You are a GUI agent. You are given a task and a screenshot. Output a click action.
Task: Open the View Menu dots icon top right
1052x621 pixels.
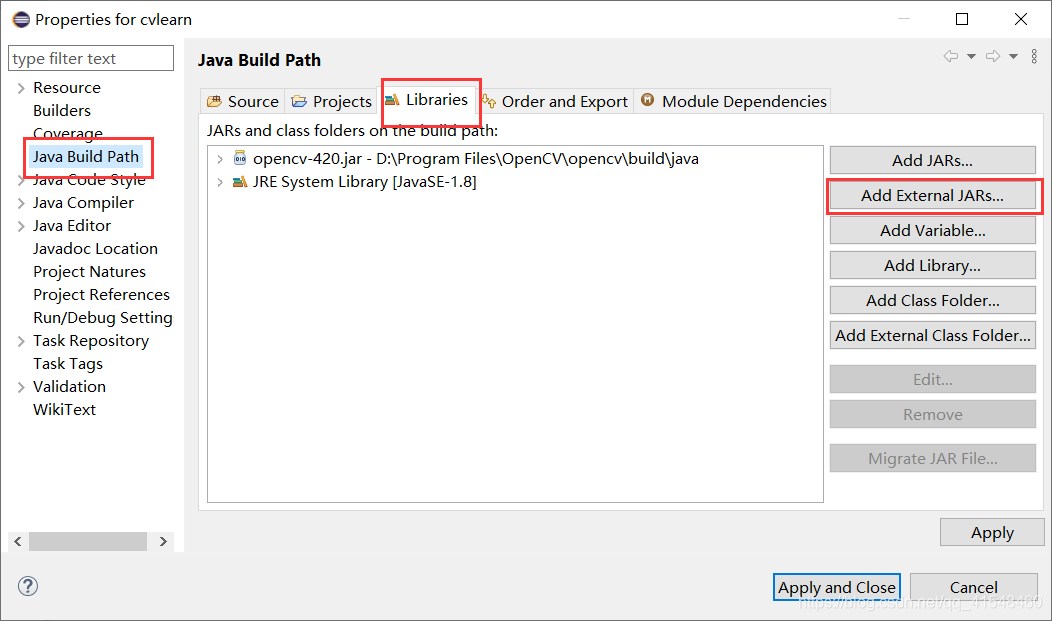coord(1034,55)
